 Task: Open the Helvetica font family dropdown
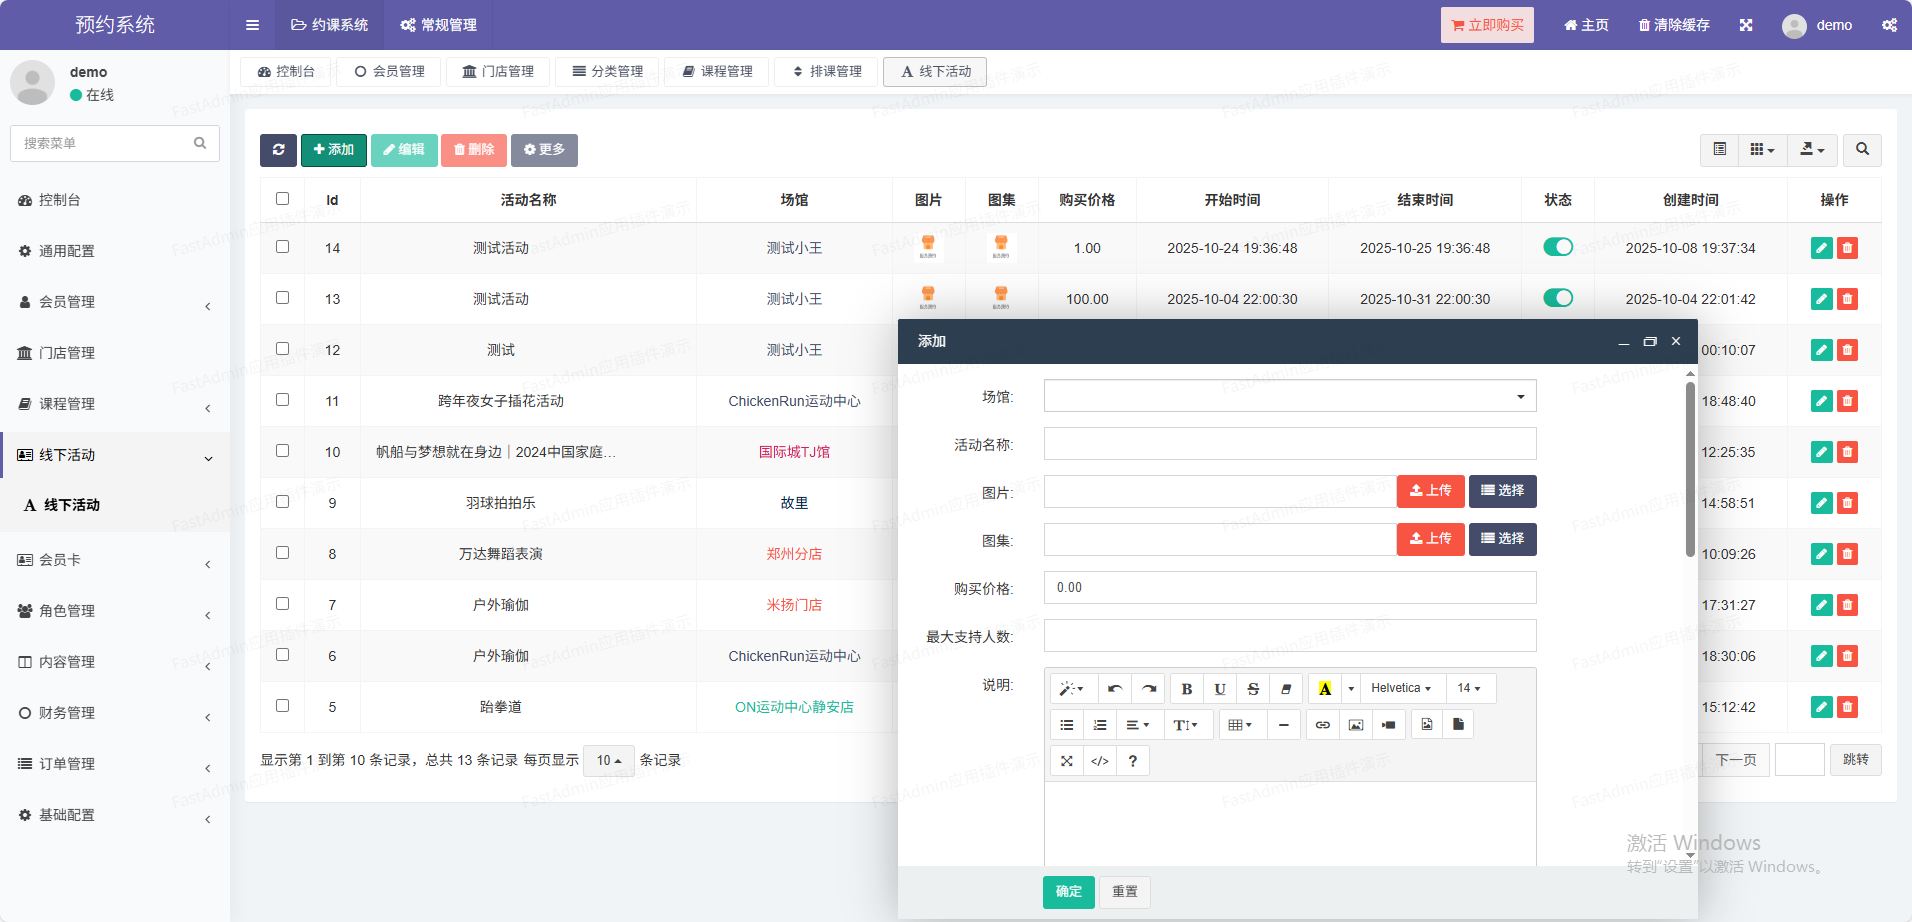coord(1400,689)
